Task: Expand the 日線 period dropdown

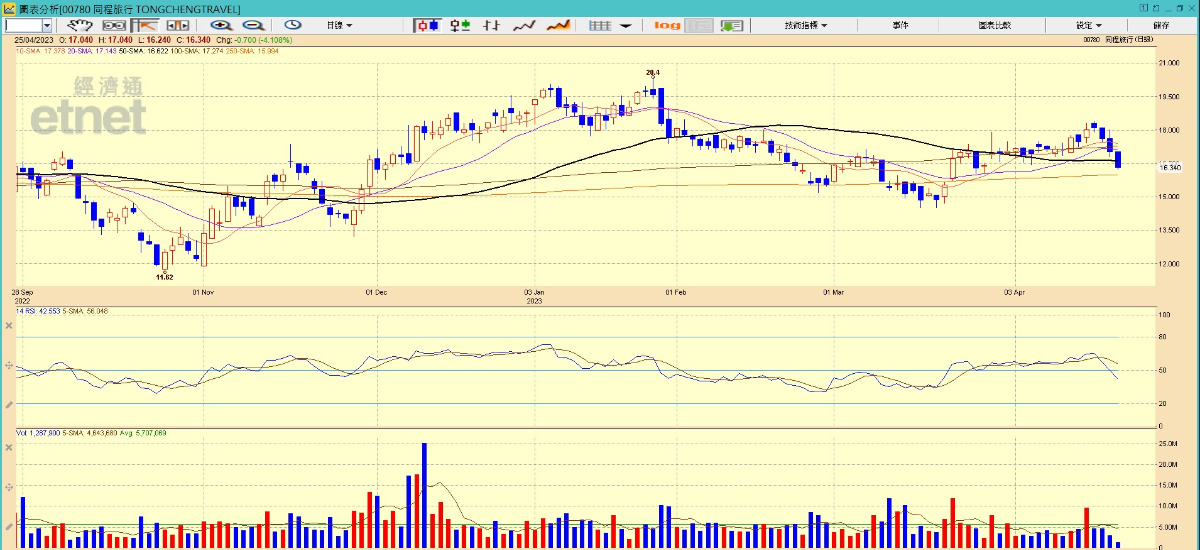Action: 335,25
